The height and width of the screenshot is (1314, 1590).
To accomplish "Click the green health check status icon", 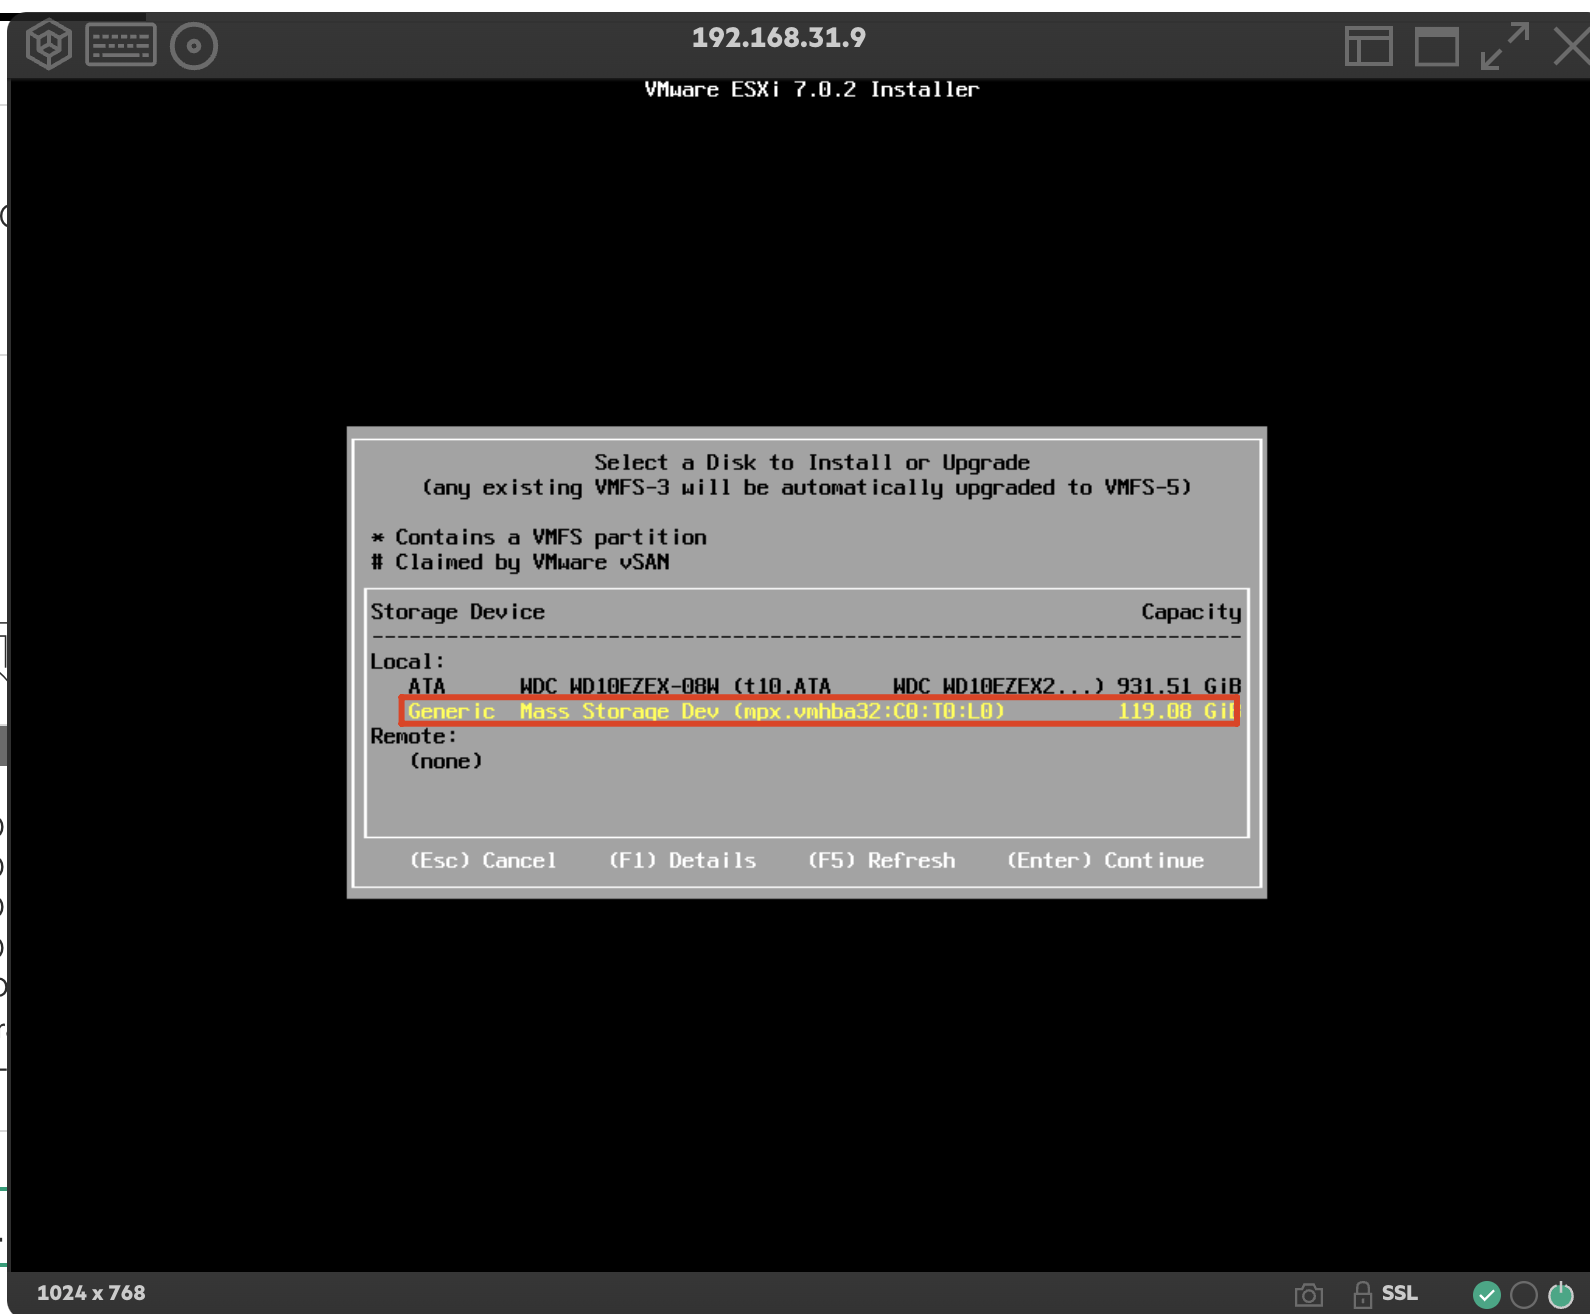I will point(1487,1295).
